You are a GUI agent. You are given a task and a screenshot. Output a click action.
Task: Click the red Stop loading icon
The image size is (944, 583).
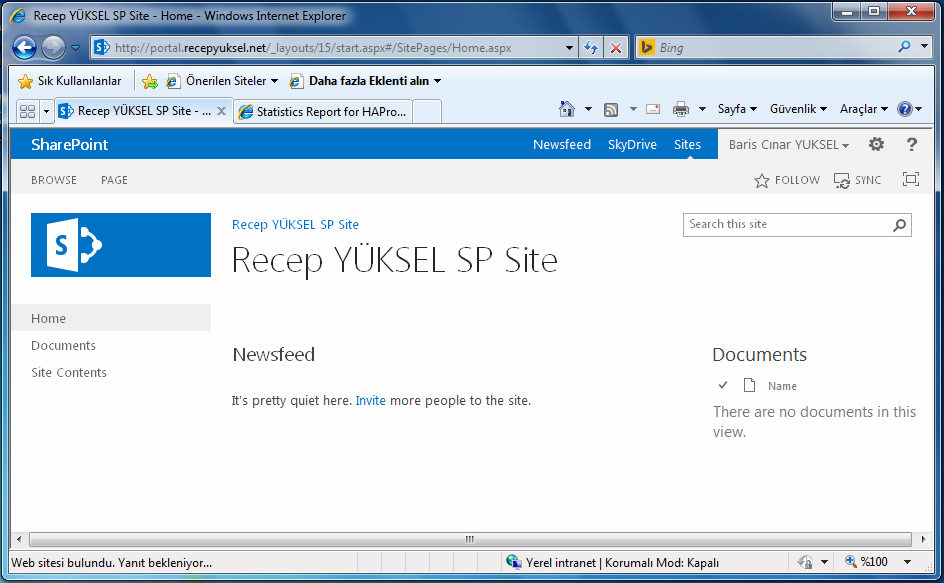tap(616, 48)
